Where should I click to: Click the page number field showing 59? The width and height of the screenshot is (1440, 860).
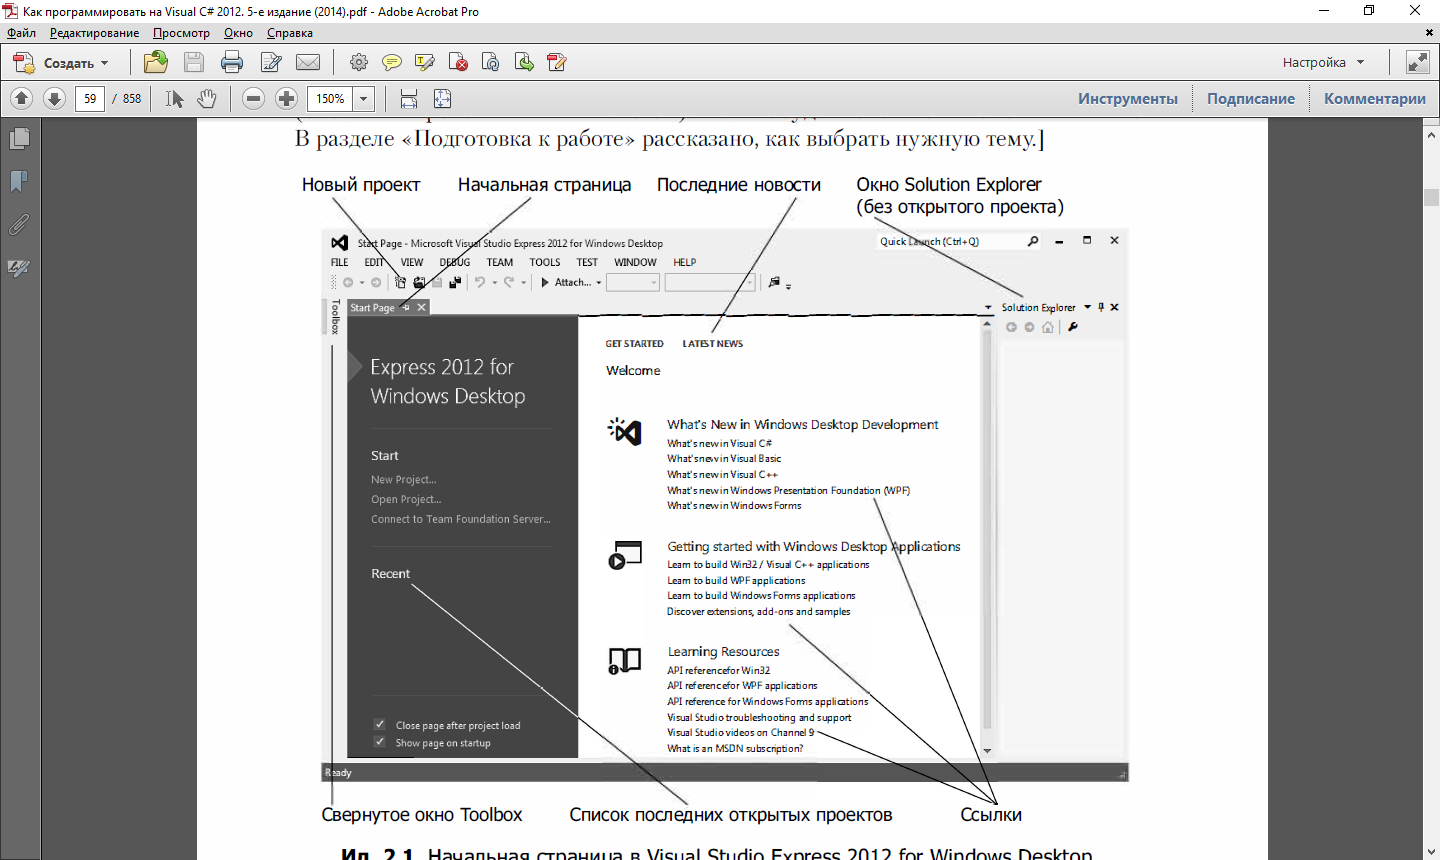pyautogui.click(x=90, y=98)
